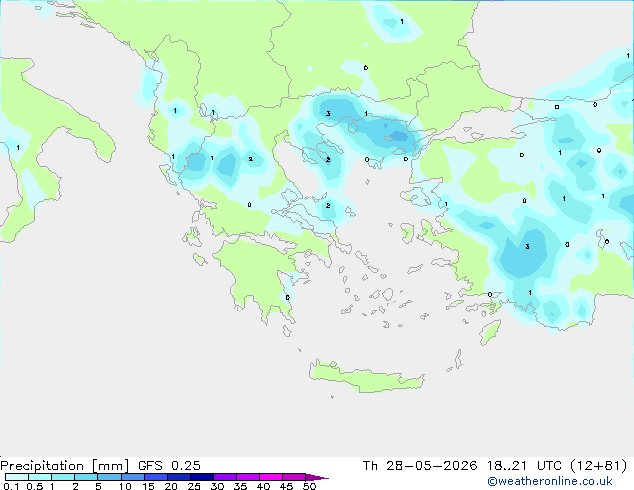The width and height of the screenshot is (634, 490).
Task: Click the 0.5–1 mm legend color swatch
Action: point(40,477)
